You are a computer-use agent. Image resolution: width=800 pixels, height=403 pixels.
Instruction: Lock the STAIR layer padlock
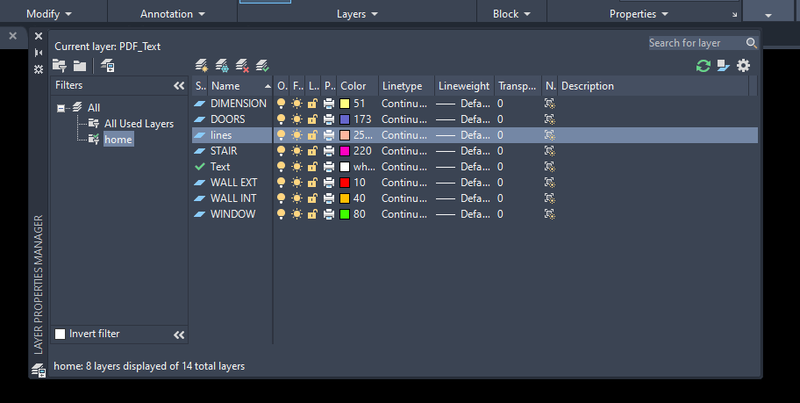(x=313, y=151)
